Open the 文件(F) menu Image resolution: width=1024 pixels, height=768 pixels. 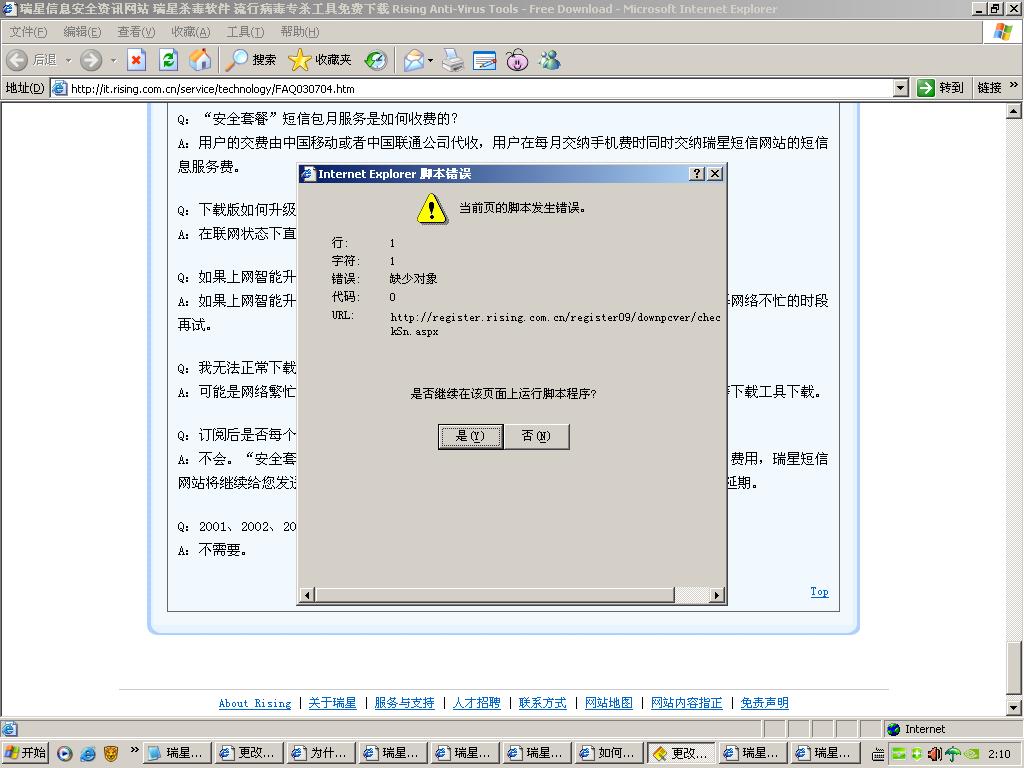click(x=29, y=32)
